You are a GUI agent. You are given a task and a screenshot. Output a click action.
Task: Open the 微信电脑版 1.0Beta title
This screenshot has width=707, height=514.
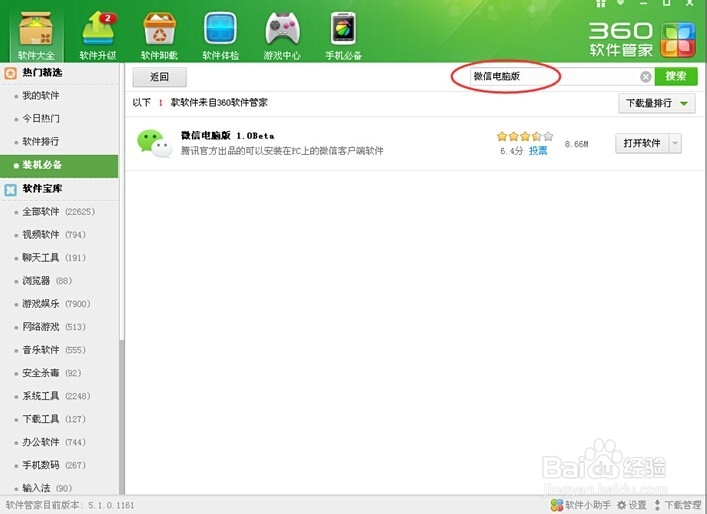click(x=228, y=135)
